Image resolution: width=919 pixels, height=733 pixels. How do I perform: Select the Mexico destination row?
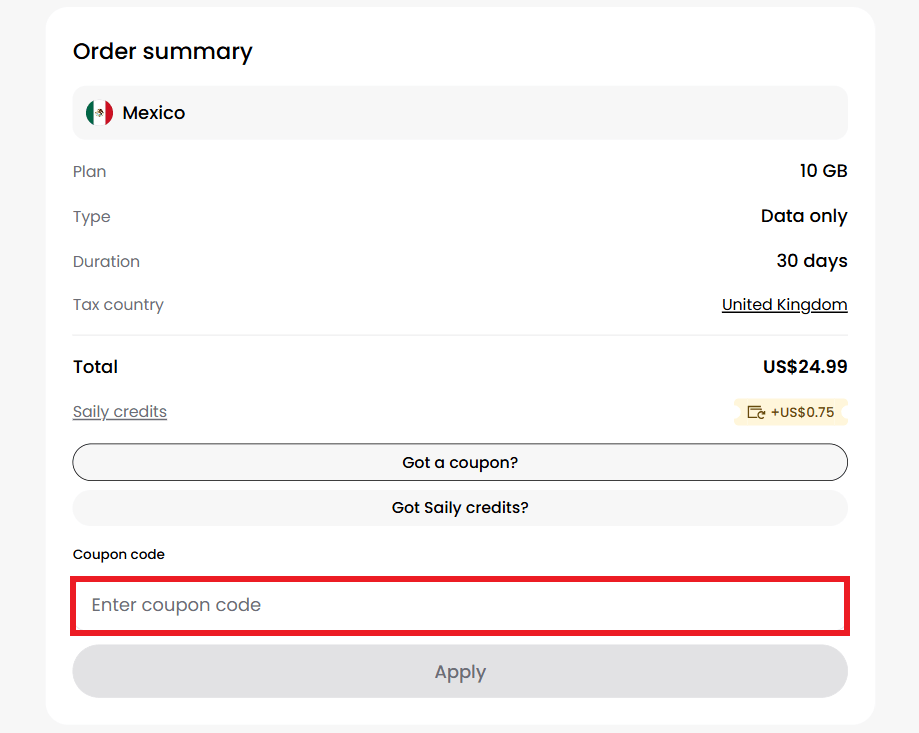tap(460, 112)
